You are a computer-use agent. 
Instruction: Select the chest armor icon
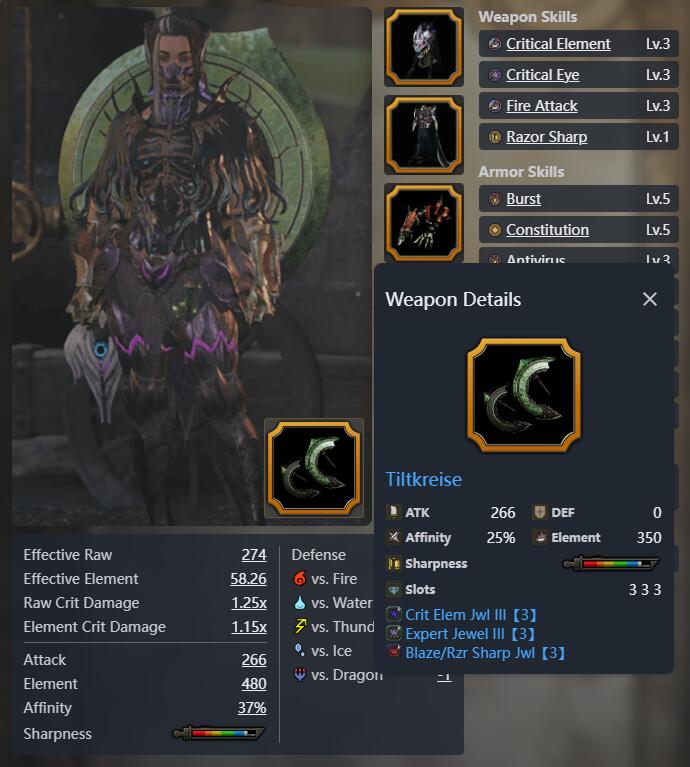pyautogui.click(x=423, y=135)
